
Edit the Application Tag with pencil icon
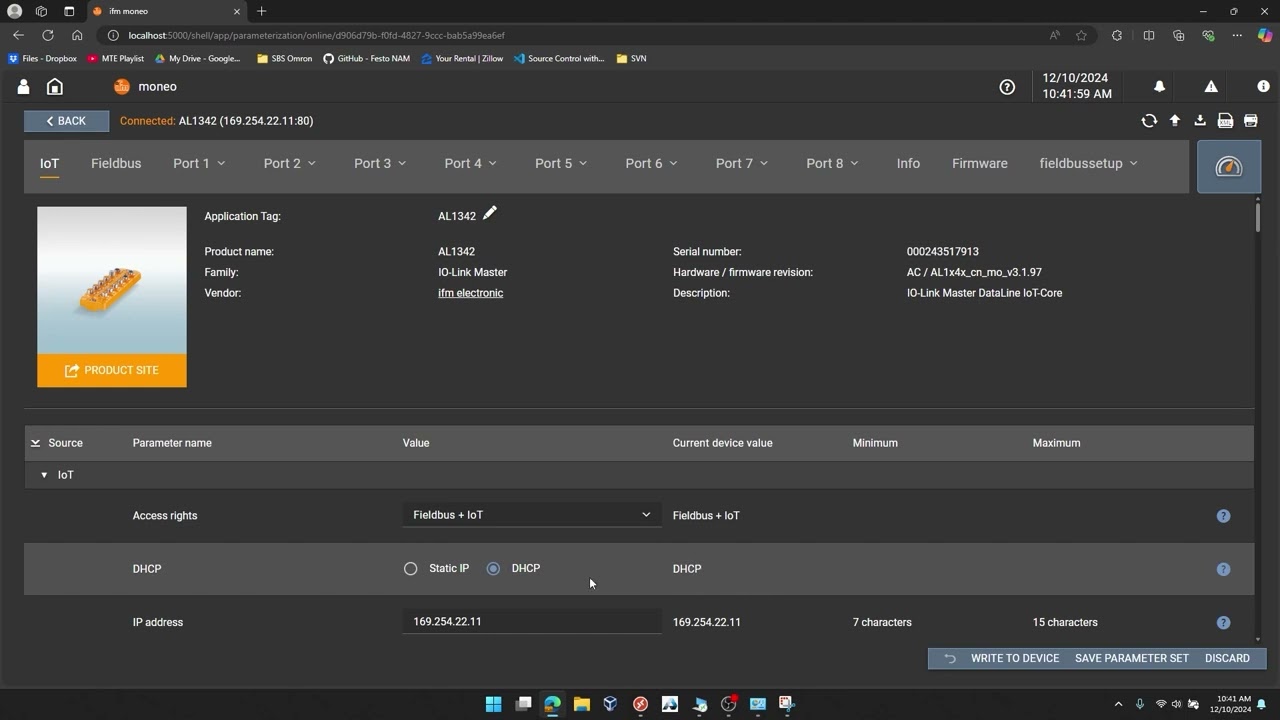click(x=490, y=213)
